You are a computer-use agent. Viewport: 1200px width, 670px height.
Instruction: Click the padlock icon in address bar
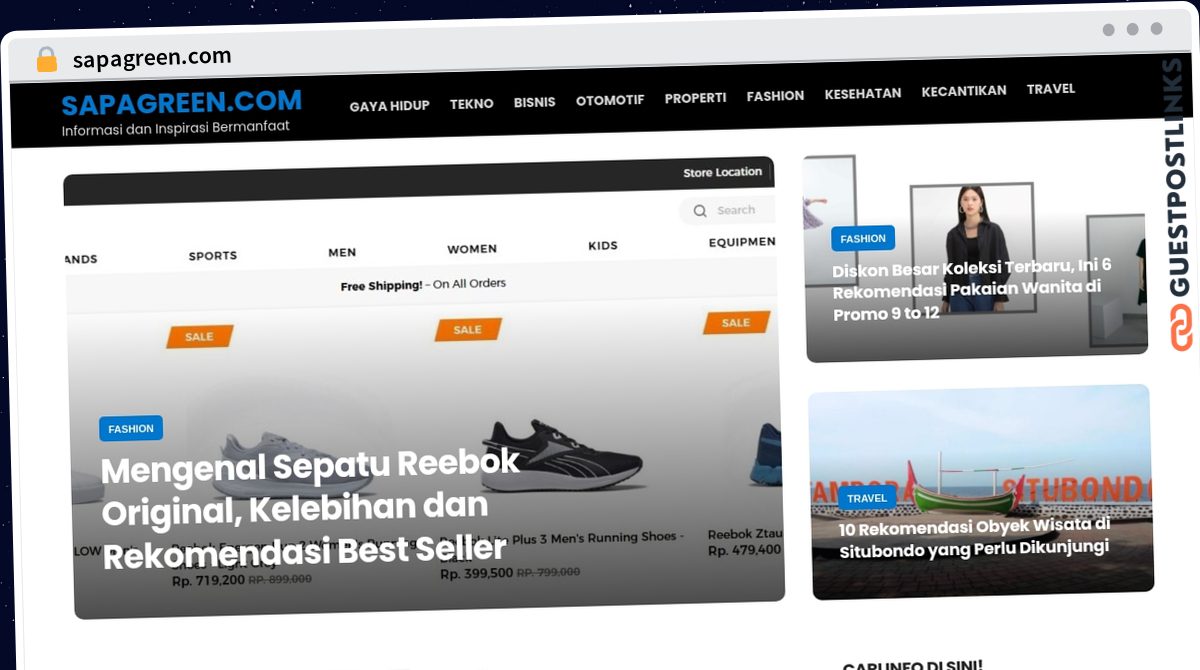pos(46,59)
